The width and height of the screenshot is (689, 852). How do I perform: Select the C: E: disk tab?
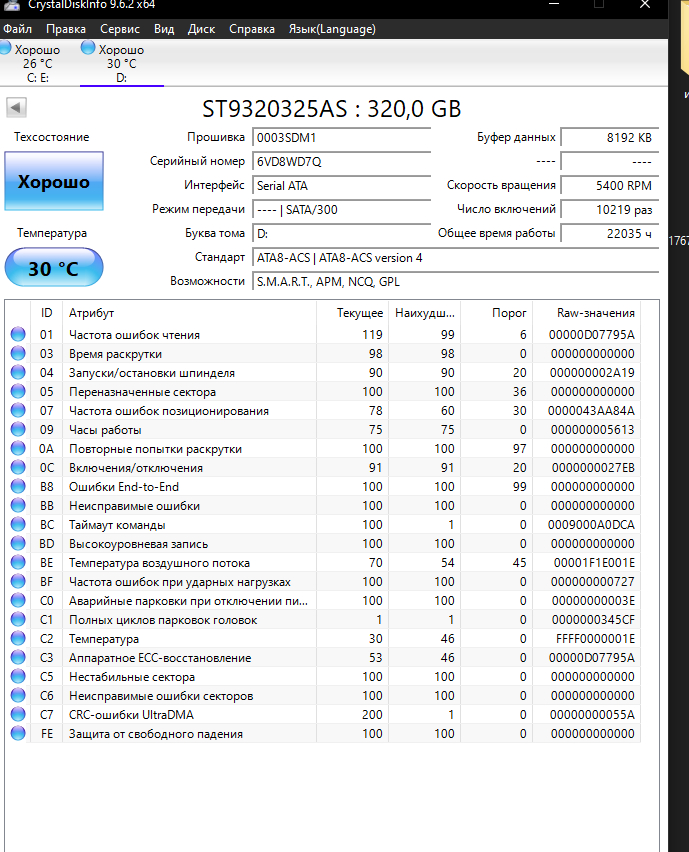[x=38, y=63]
